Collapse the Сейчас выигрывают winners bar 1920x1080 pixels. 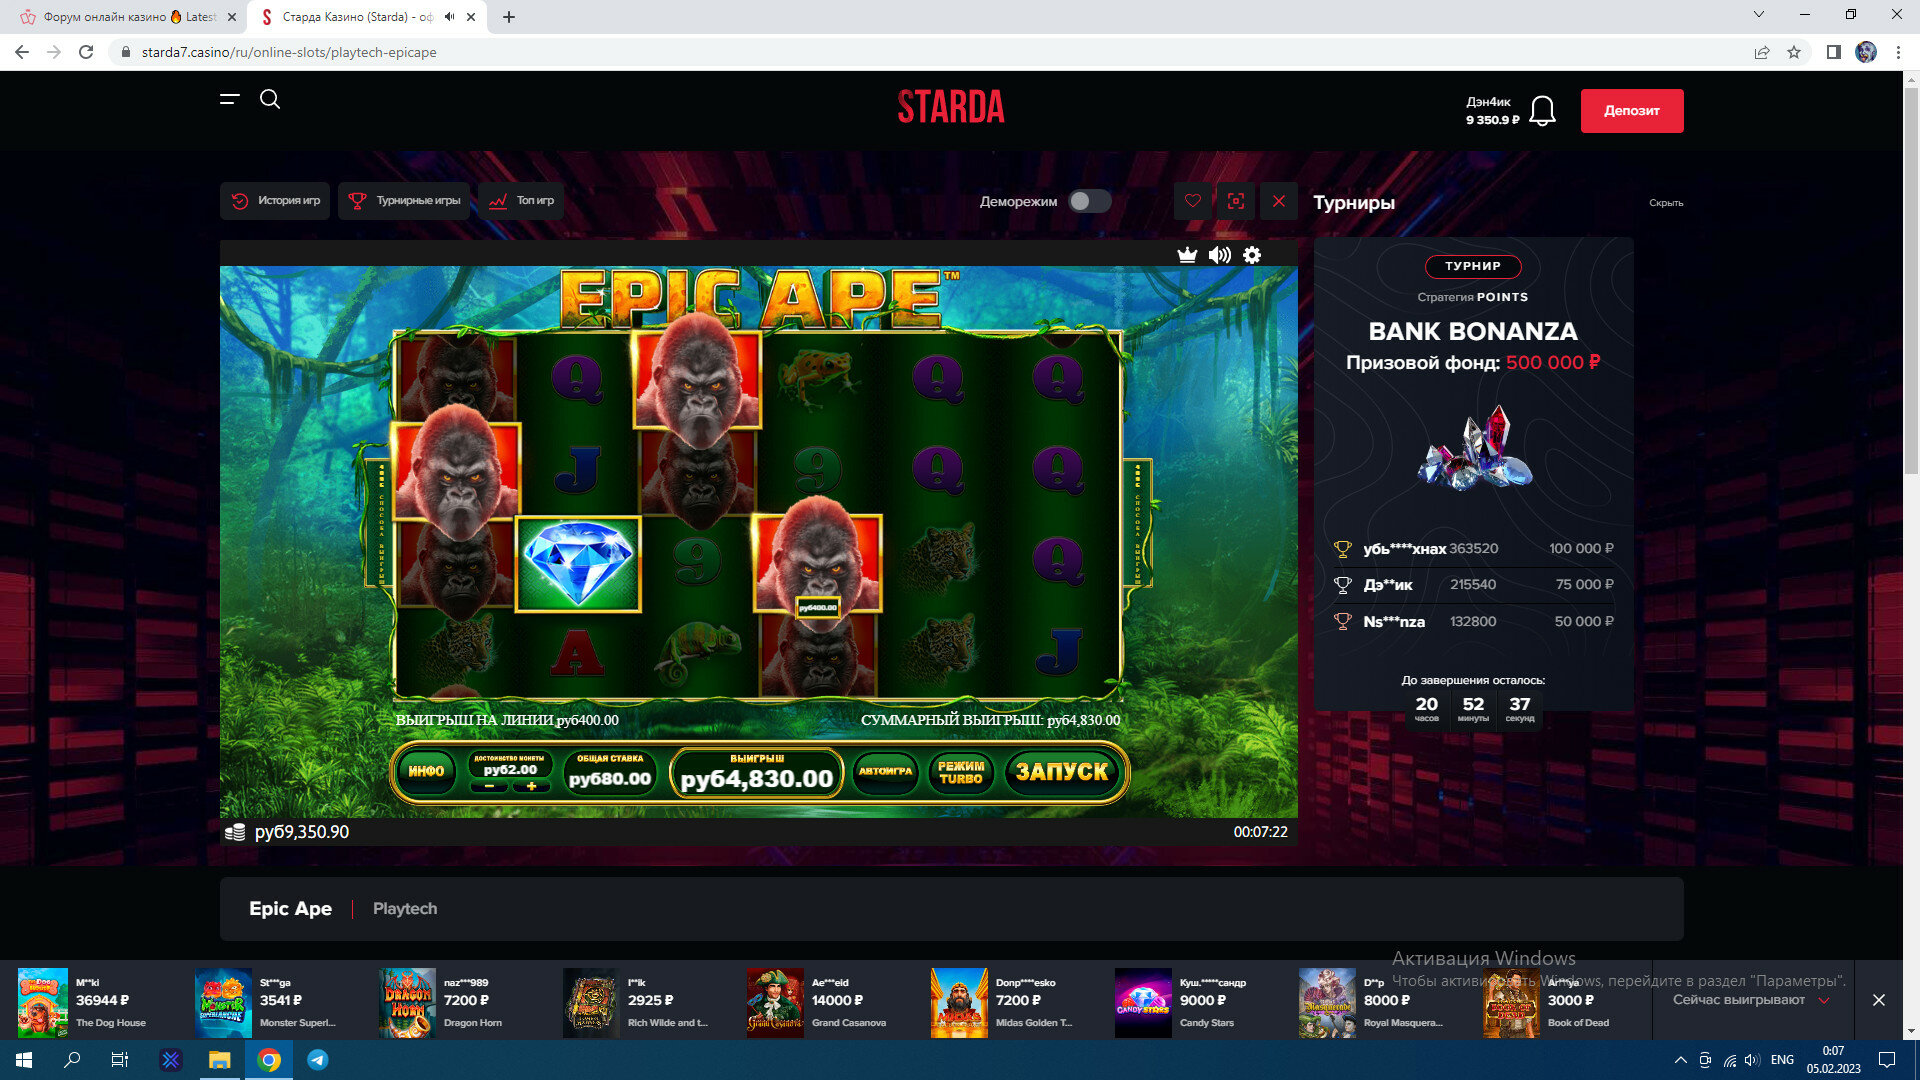pos(1824,1000)
